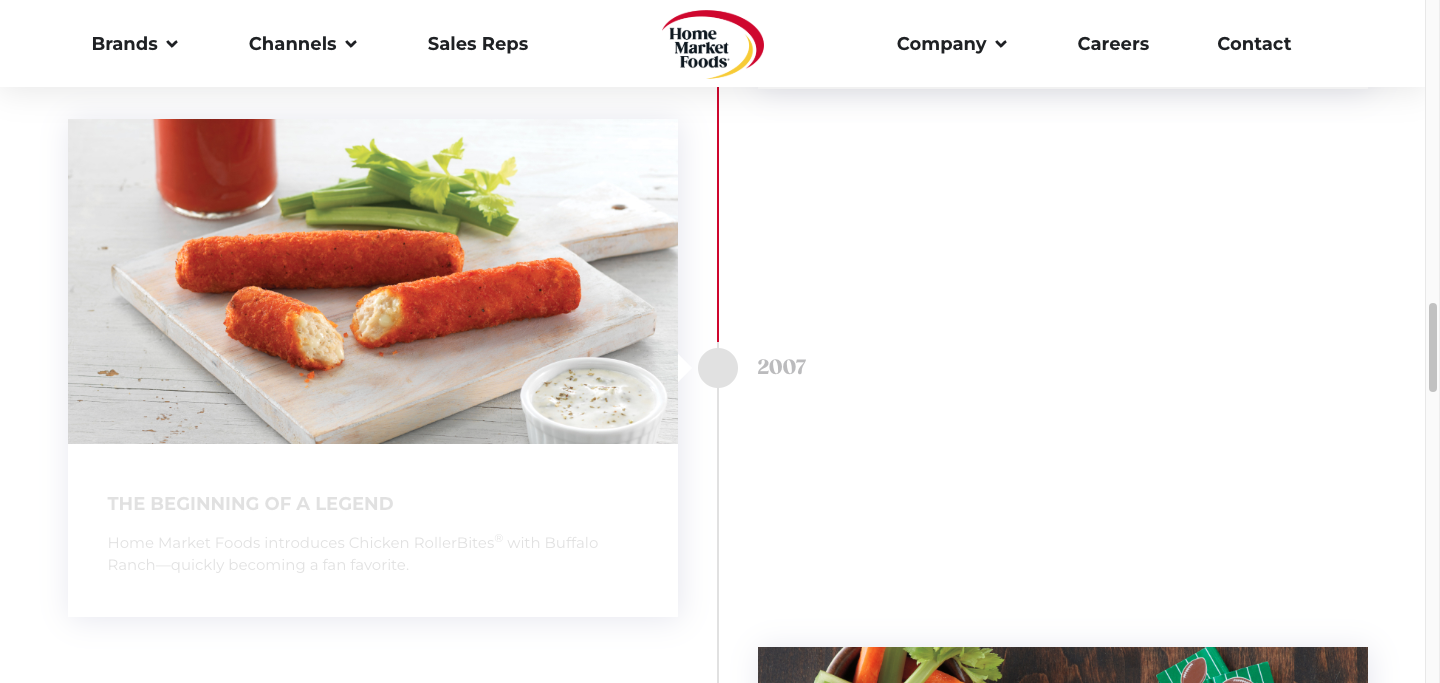This screenshot has height=683, width=1440.
Task: Click the ranch dip bowl in the photo
Action: 594,400
